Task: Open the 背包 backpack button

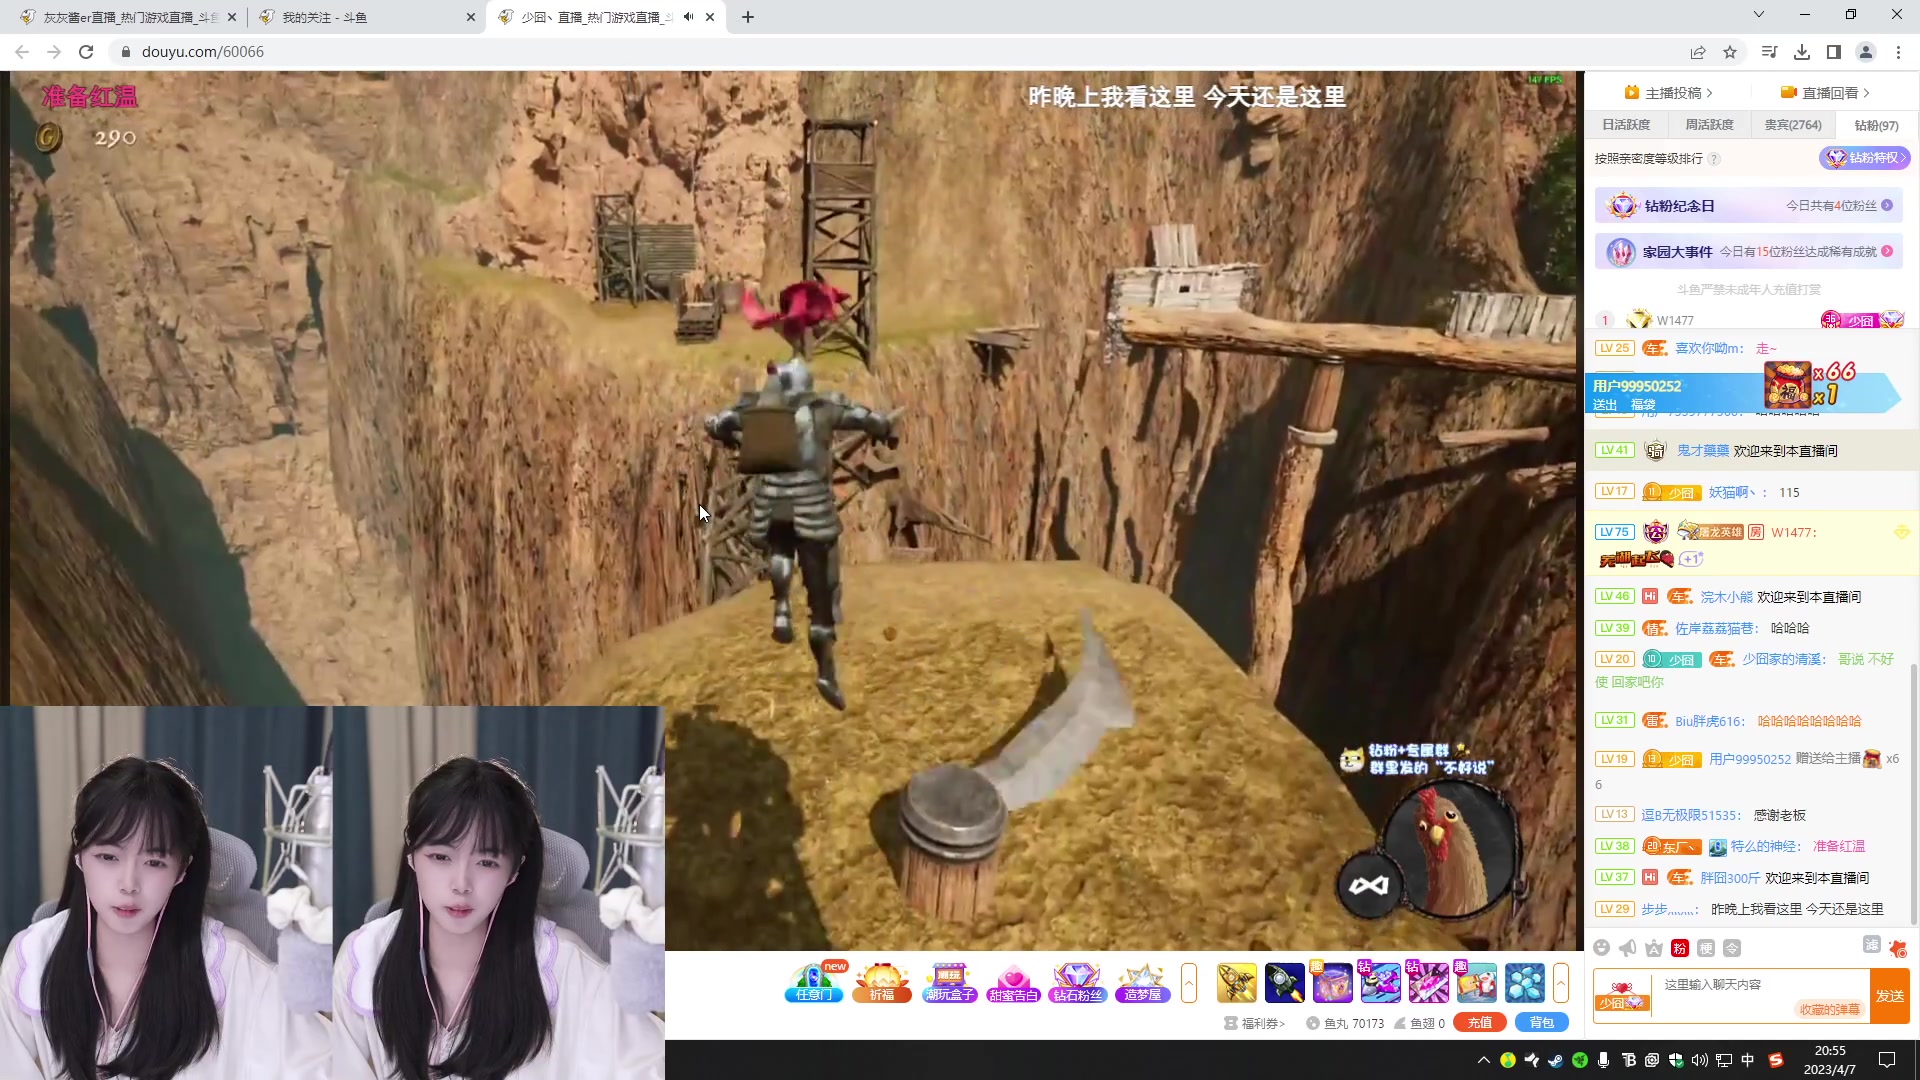Action: click(x=1542, y=1023)
